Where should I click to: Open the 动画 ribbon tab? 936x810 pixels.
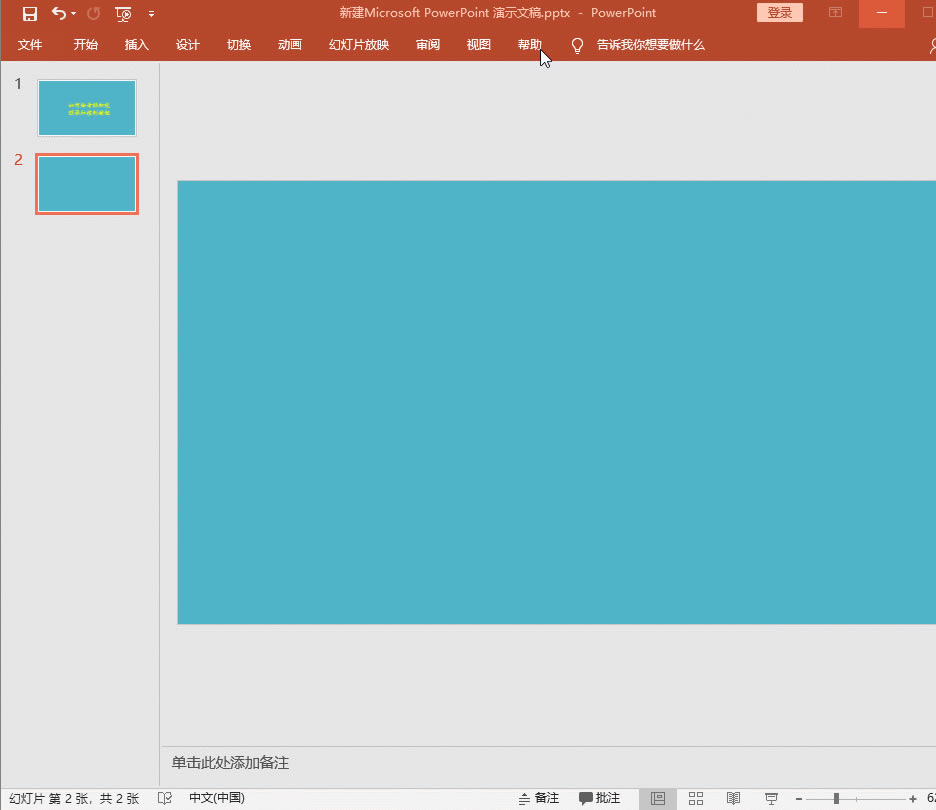click(x=290, y=45)
